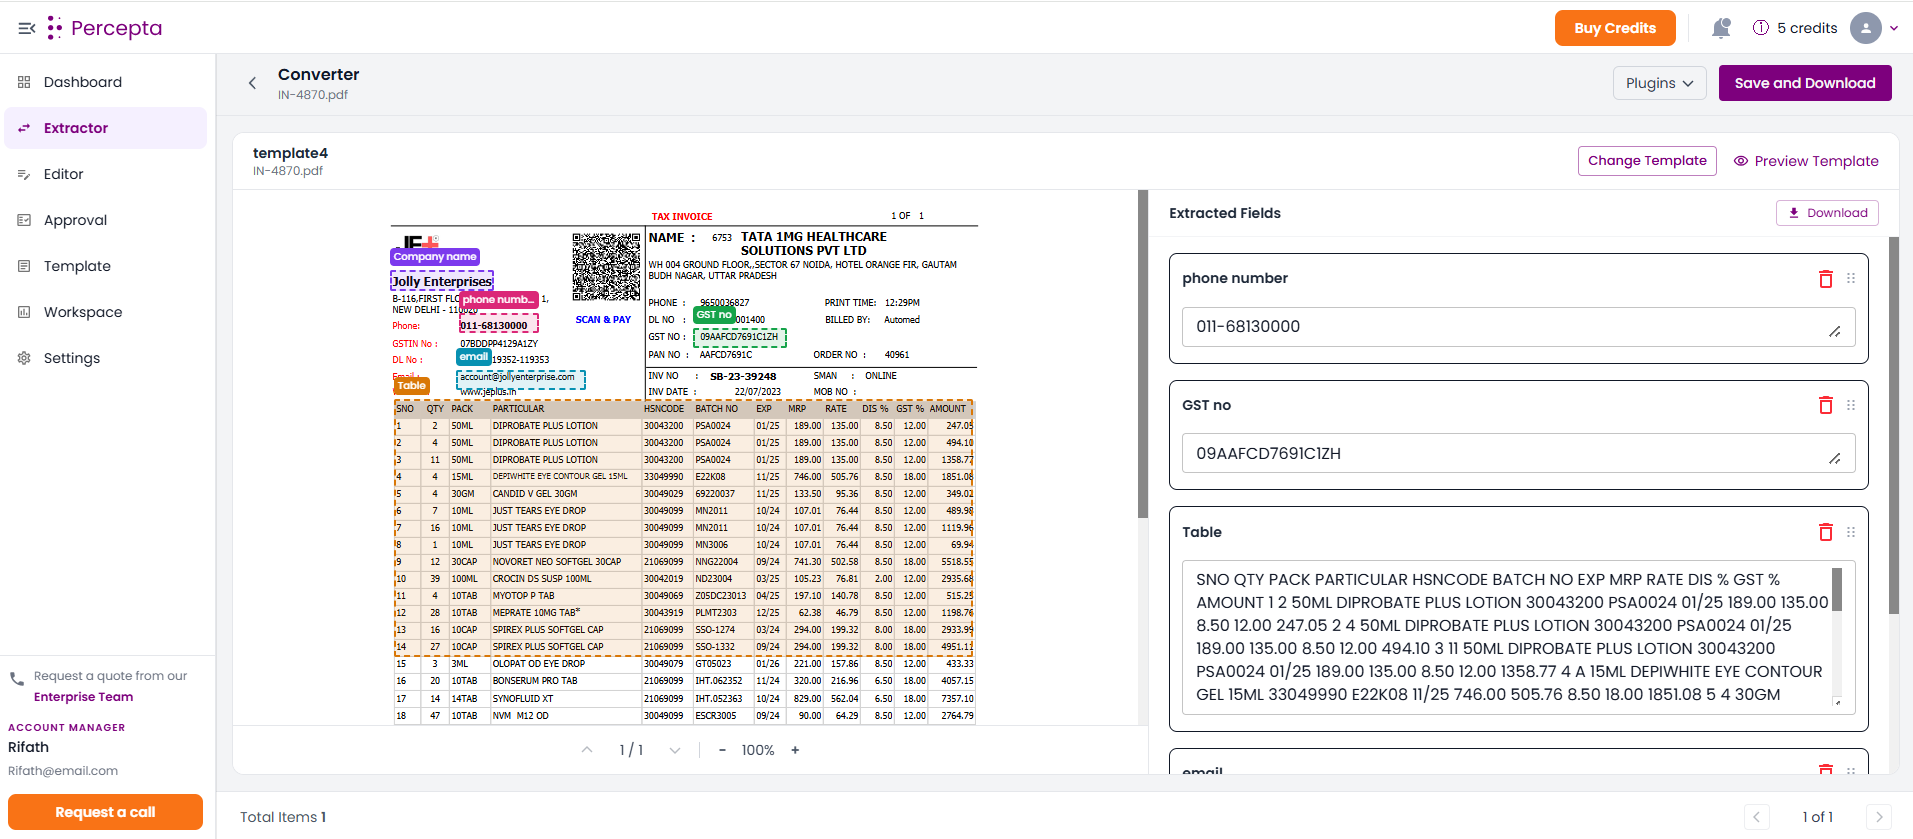This screenshot has width=1913, height=839.
Task: Click Preview Template link
Action: click(x=1806, y=161)
